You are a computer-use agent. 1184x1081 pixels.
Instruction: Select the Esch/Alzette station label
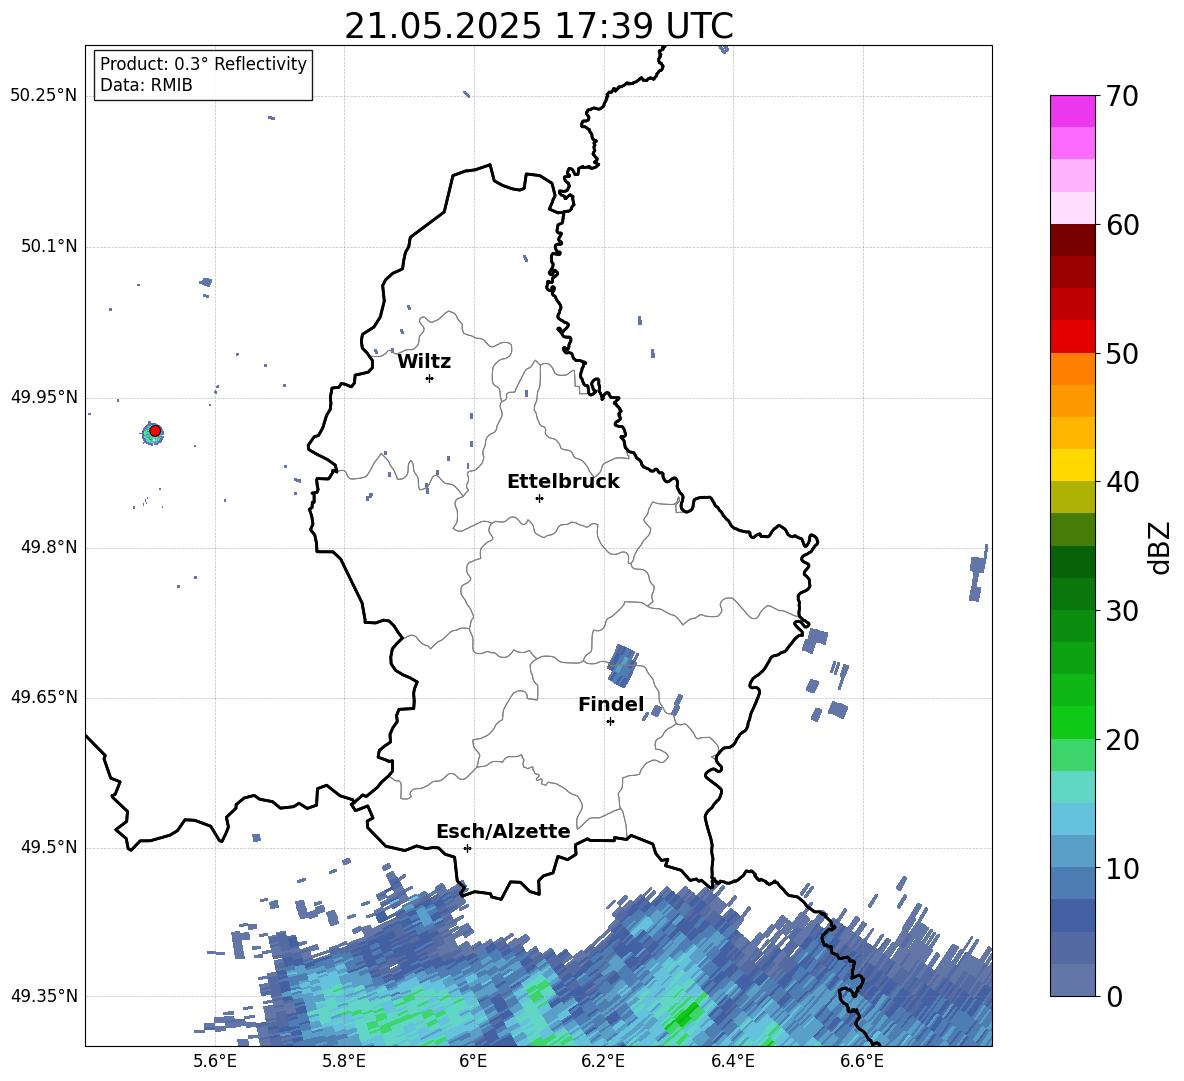(x=503, y=831)
